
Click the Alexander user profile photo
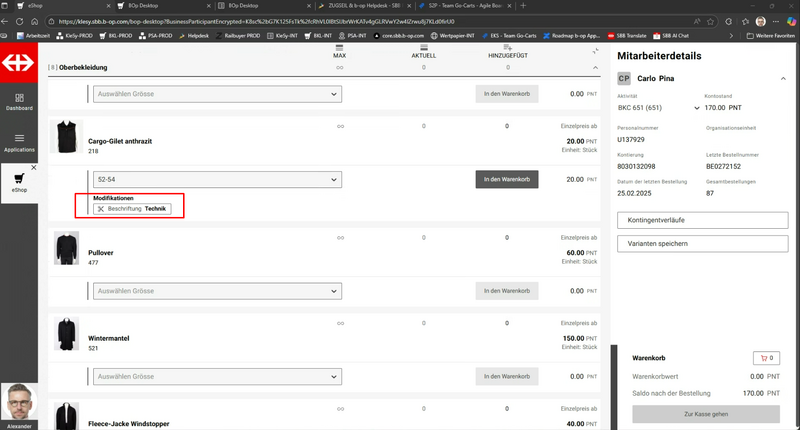(19, 402)
